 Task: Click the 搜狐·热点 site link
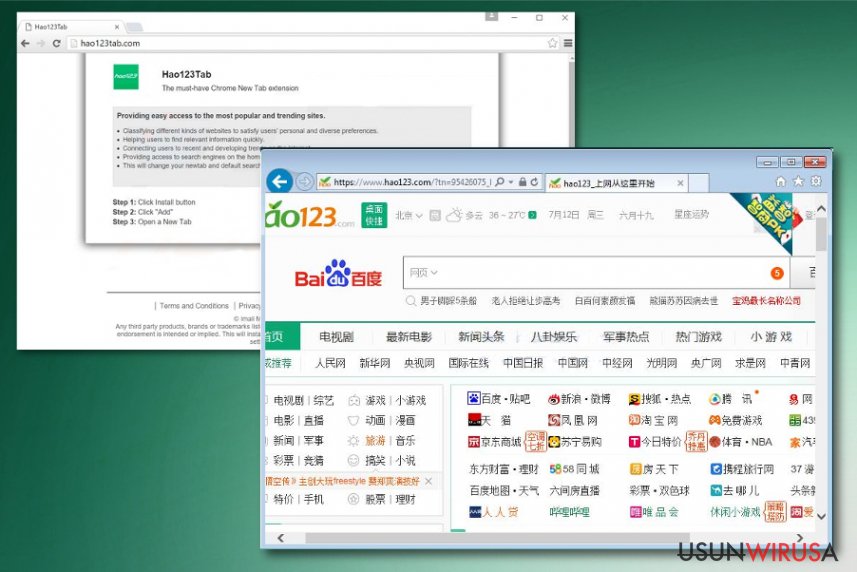point(660,399)
